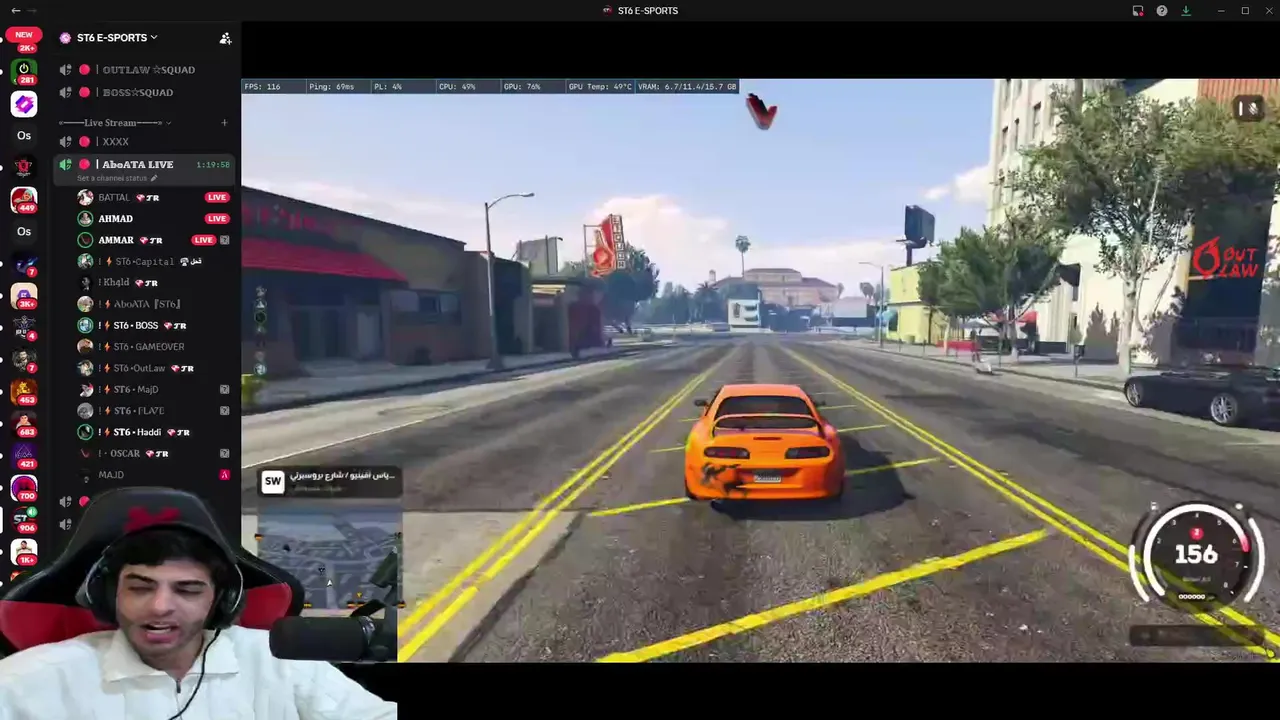Image resolution: width=1280 pixels, height=720 pixels.
Task: Collapse the Live Stream channel category
Action: click(115, 123)
